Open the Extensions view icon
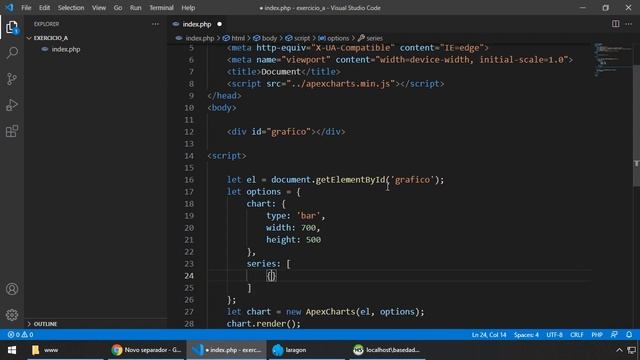 12,131
